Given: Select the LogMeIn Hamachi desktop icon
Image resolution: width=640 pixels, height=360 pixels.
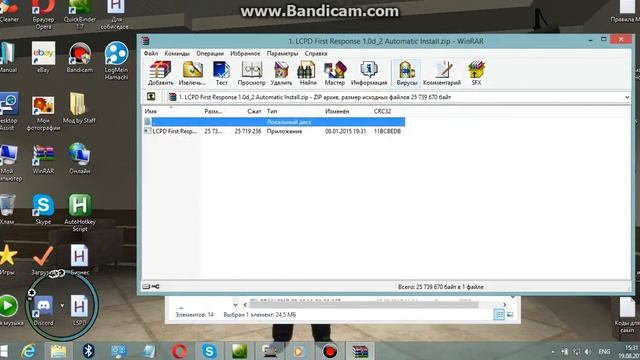Looking at the screenshot, I should (116, 61).
